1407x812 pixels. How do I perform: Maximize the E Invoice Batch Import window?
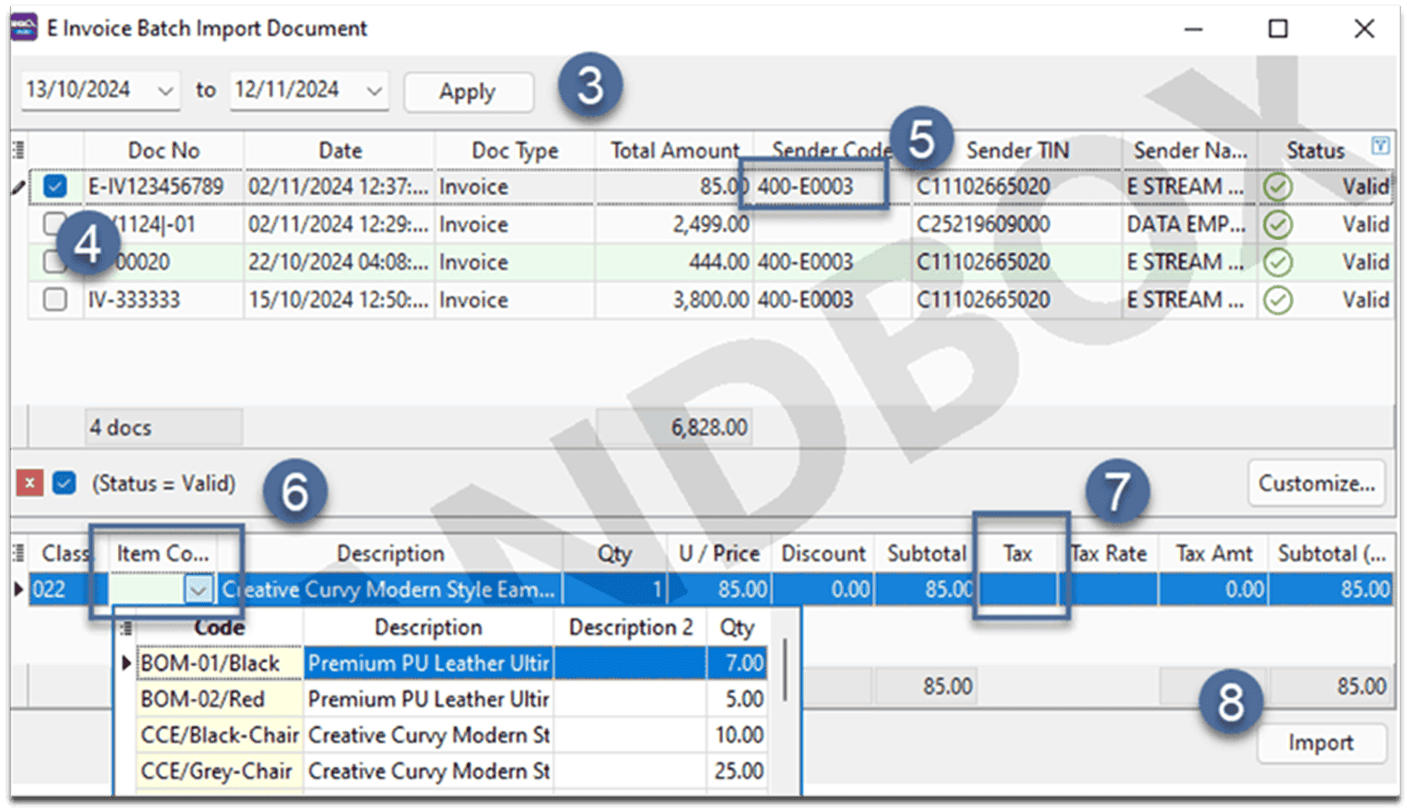(x=1278, y=29)
